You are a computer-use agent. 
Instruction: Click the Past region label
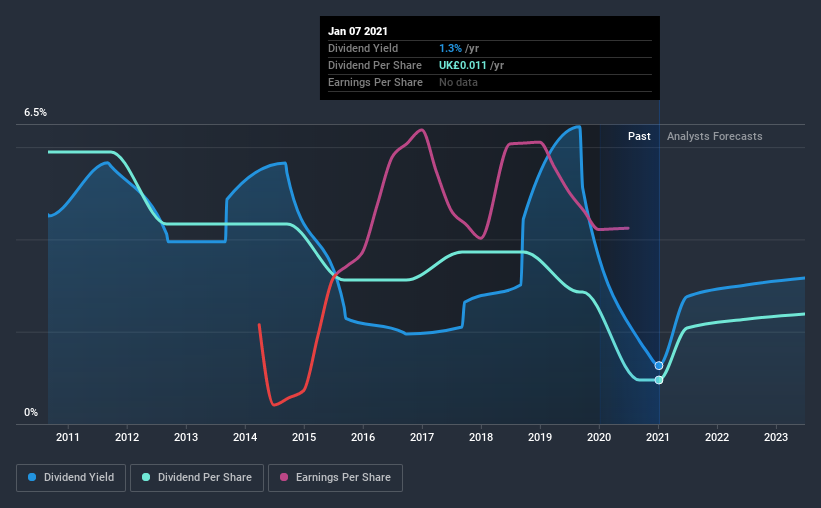(639, 136)
